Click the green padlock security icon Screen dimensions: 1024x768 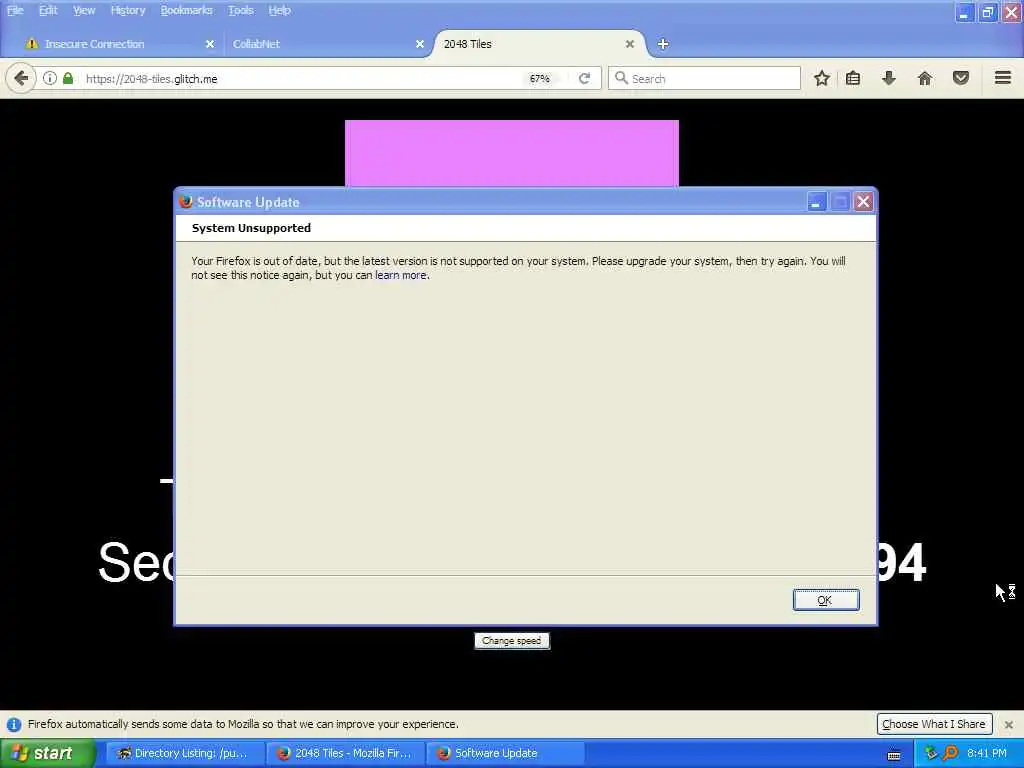pos(68,78)
